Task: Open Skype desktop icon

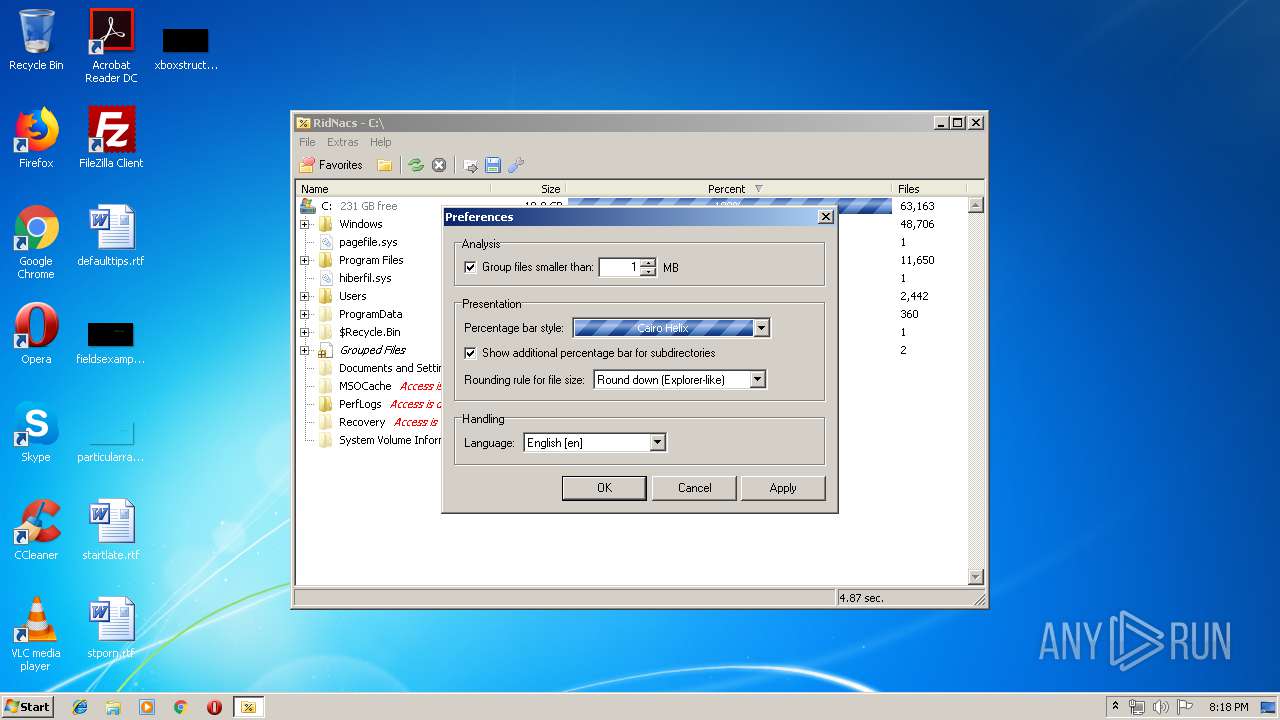Action: click(x=36, y=432)
